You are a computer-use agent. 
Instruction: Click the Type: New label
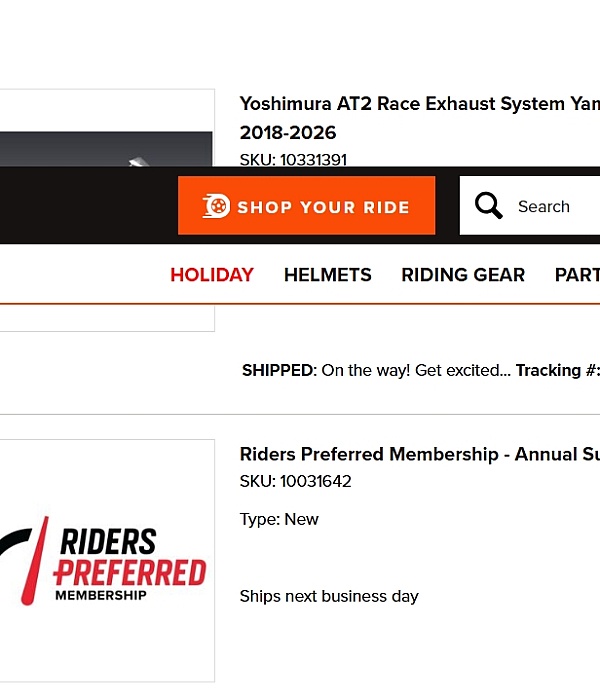pos(279,519)
